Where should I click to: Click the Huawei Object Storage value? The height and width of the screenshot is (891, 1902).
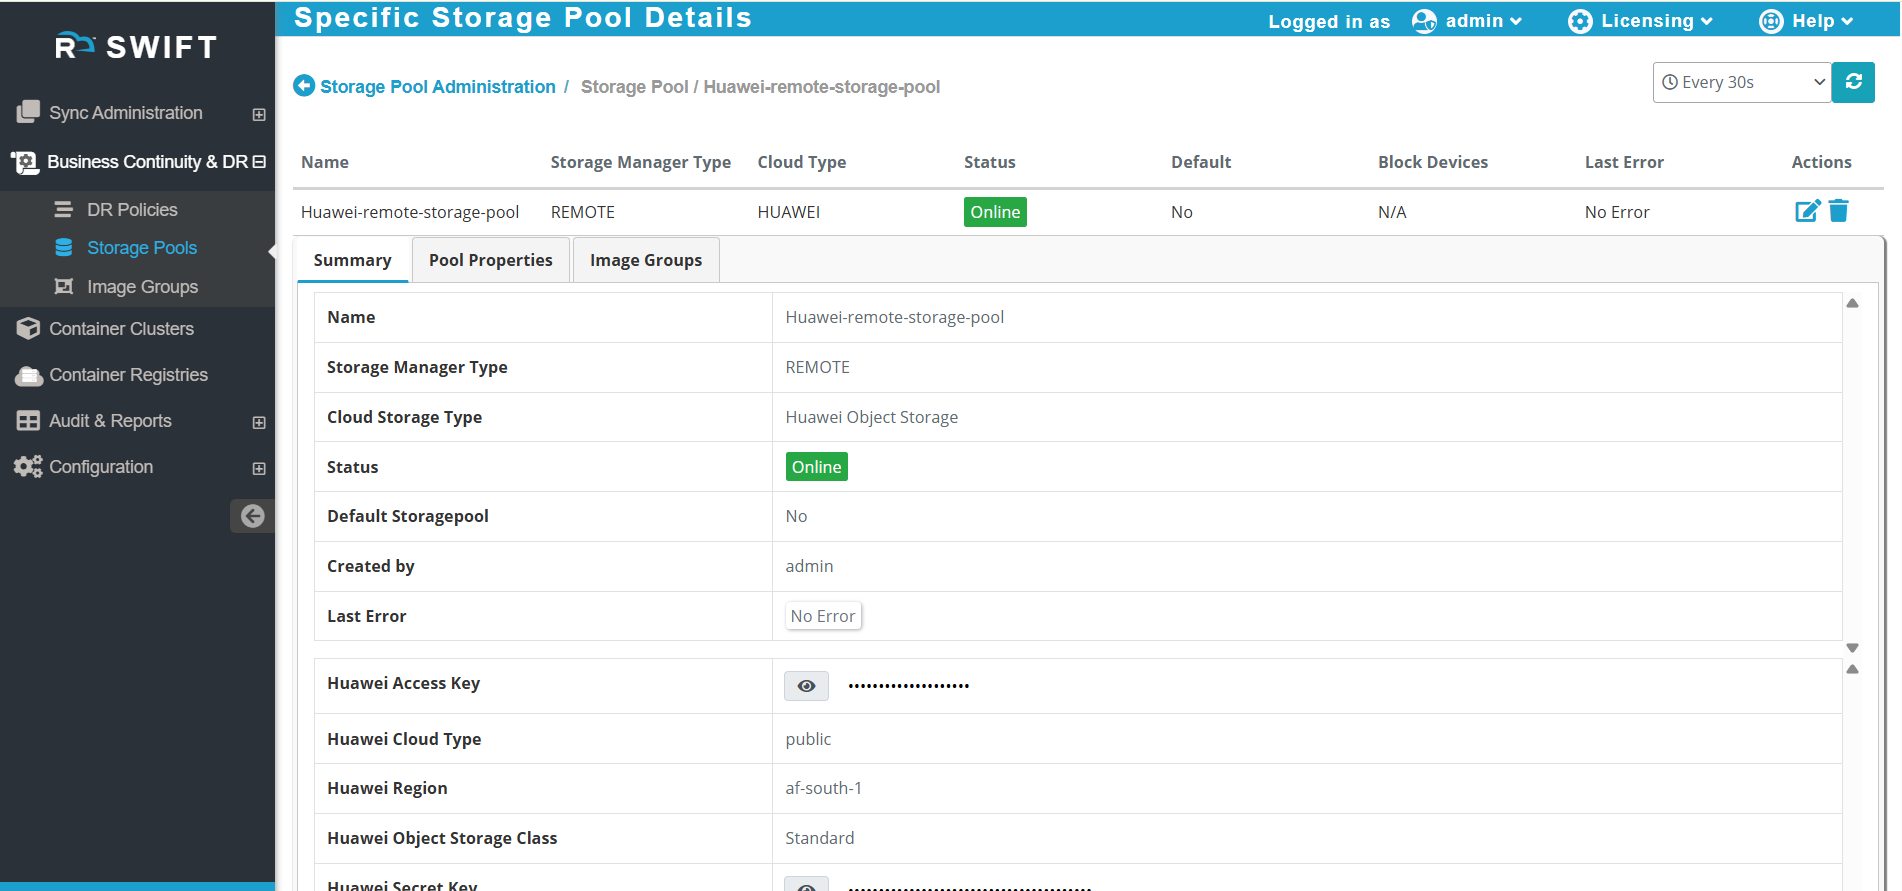tap(871, 417)
